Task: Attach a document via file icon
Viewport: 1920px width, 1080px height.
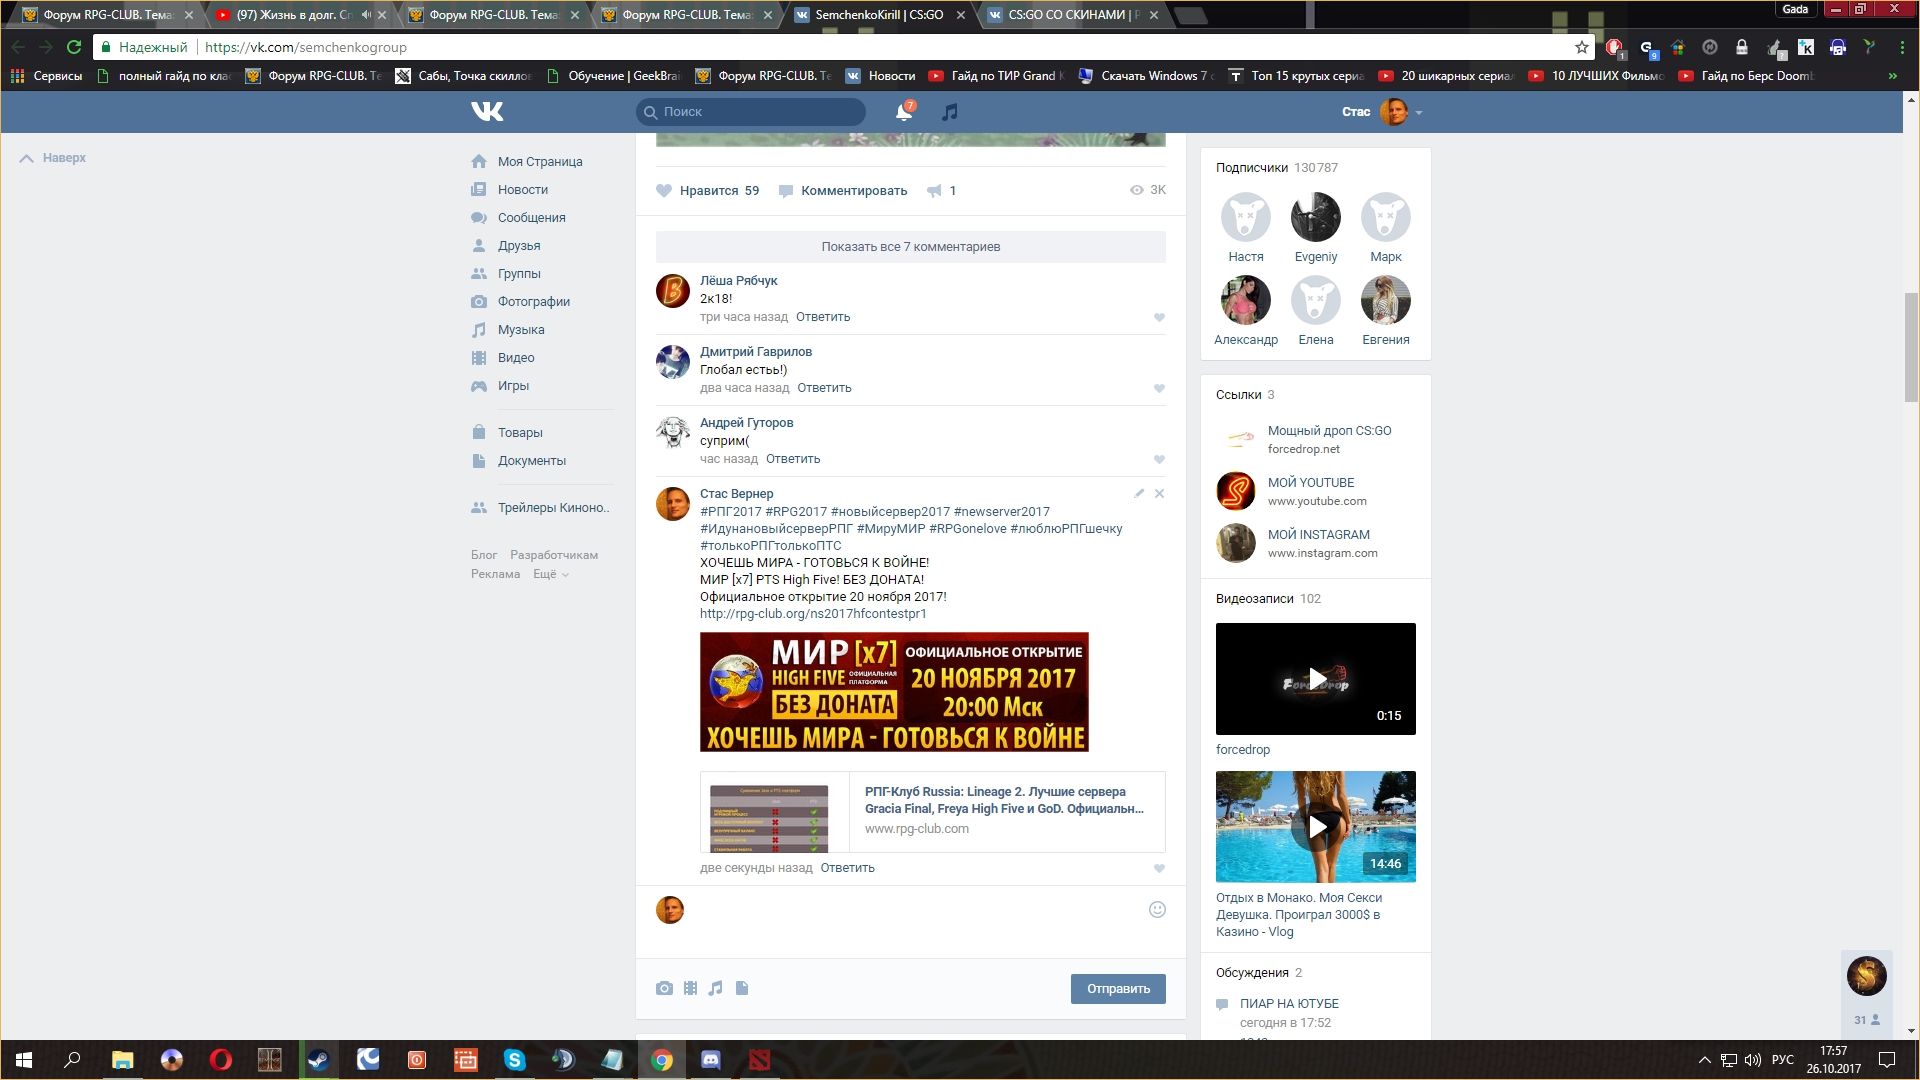Action: [742, 989]
